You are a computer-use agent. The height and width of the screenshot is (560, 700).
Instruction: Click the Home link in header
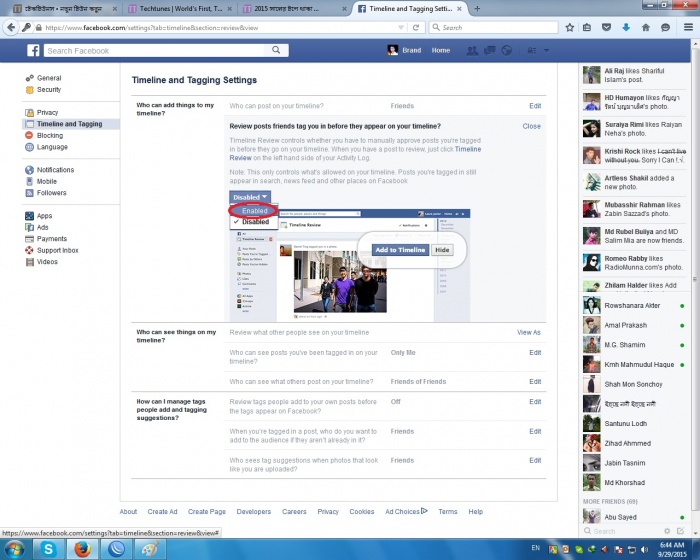tap(441, 50)
